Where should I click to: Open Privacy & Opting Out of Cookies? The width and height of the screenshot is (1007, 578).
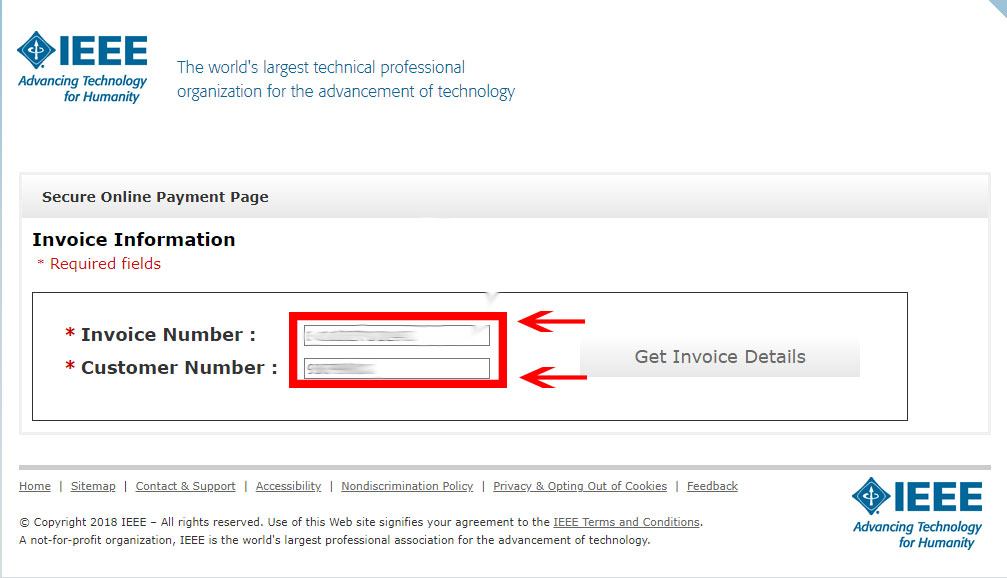pyautogui.click(x=580, y=486)
